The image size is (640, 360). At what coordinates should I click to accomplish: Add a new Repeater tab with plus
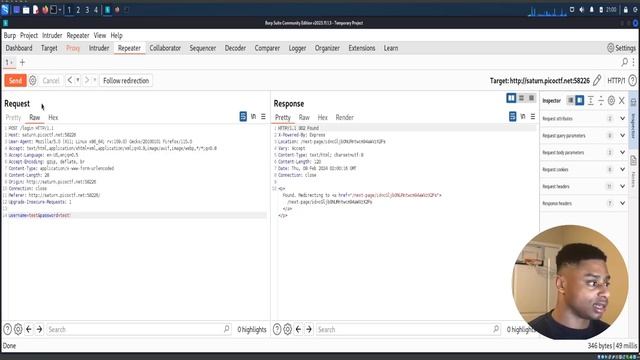point(22,62)
